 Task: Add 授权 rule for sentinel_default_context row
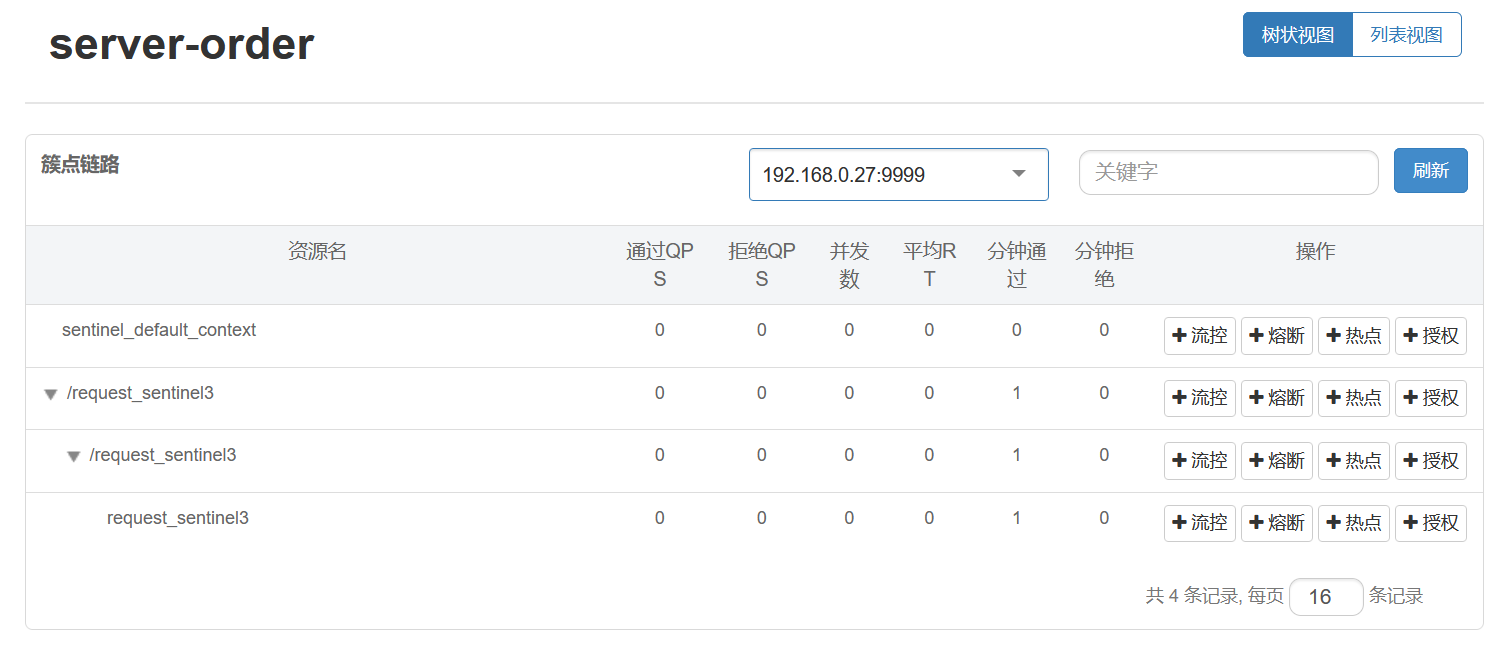(x=1430, y=336)
